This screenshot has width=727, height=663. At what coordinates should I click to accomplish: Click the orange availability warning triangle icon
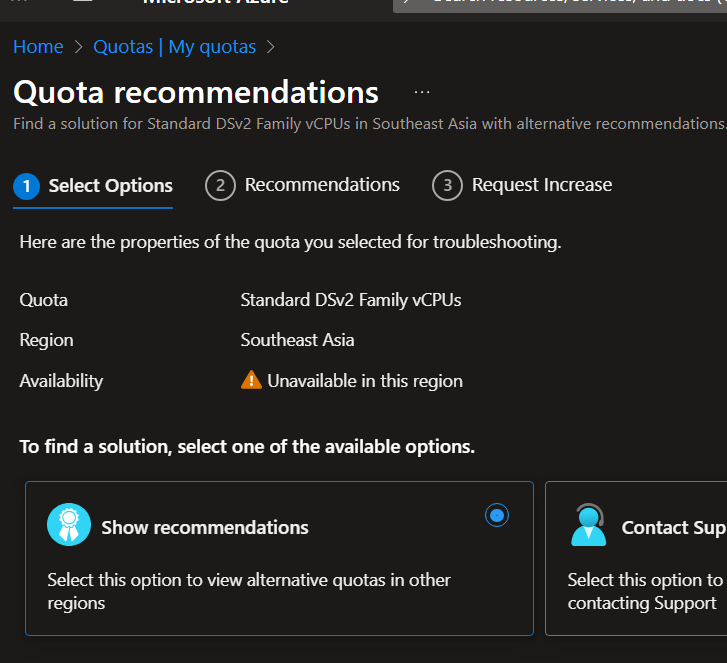click(252, 380)
